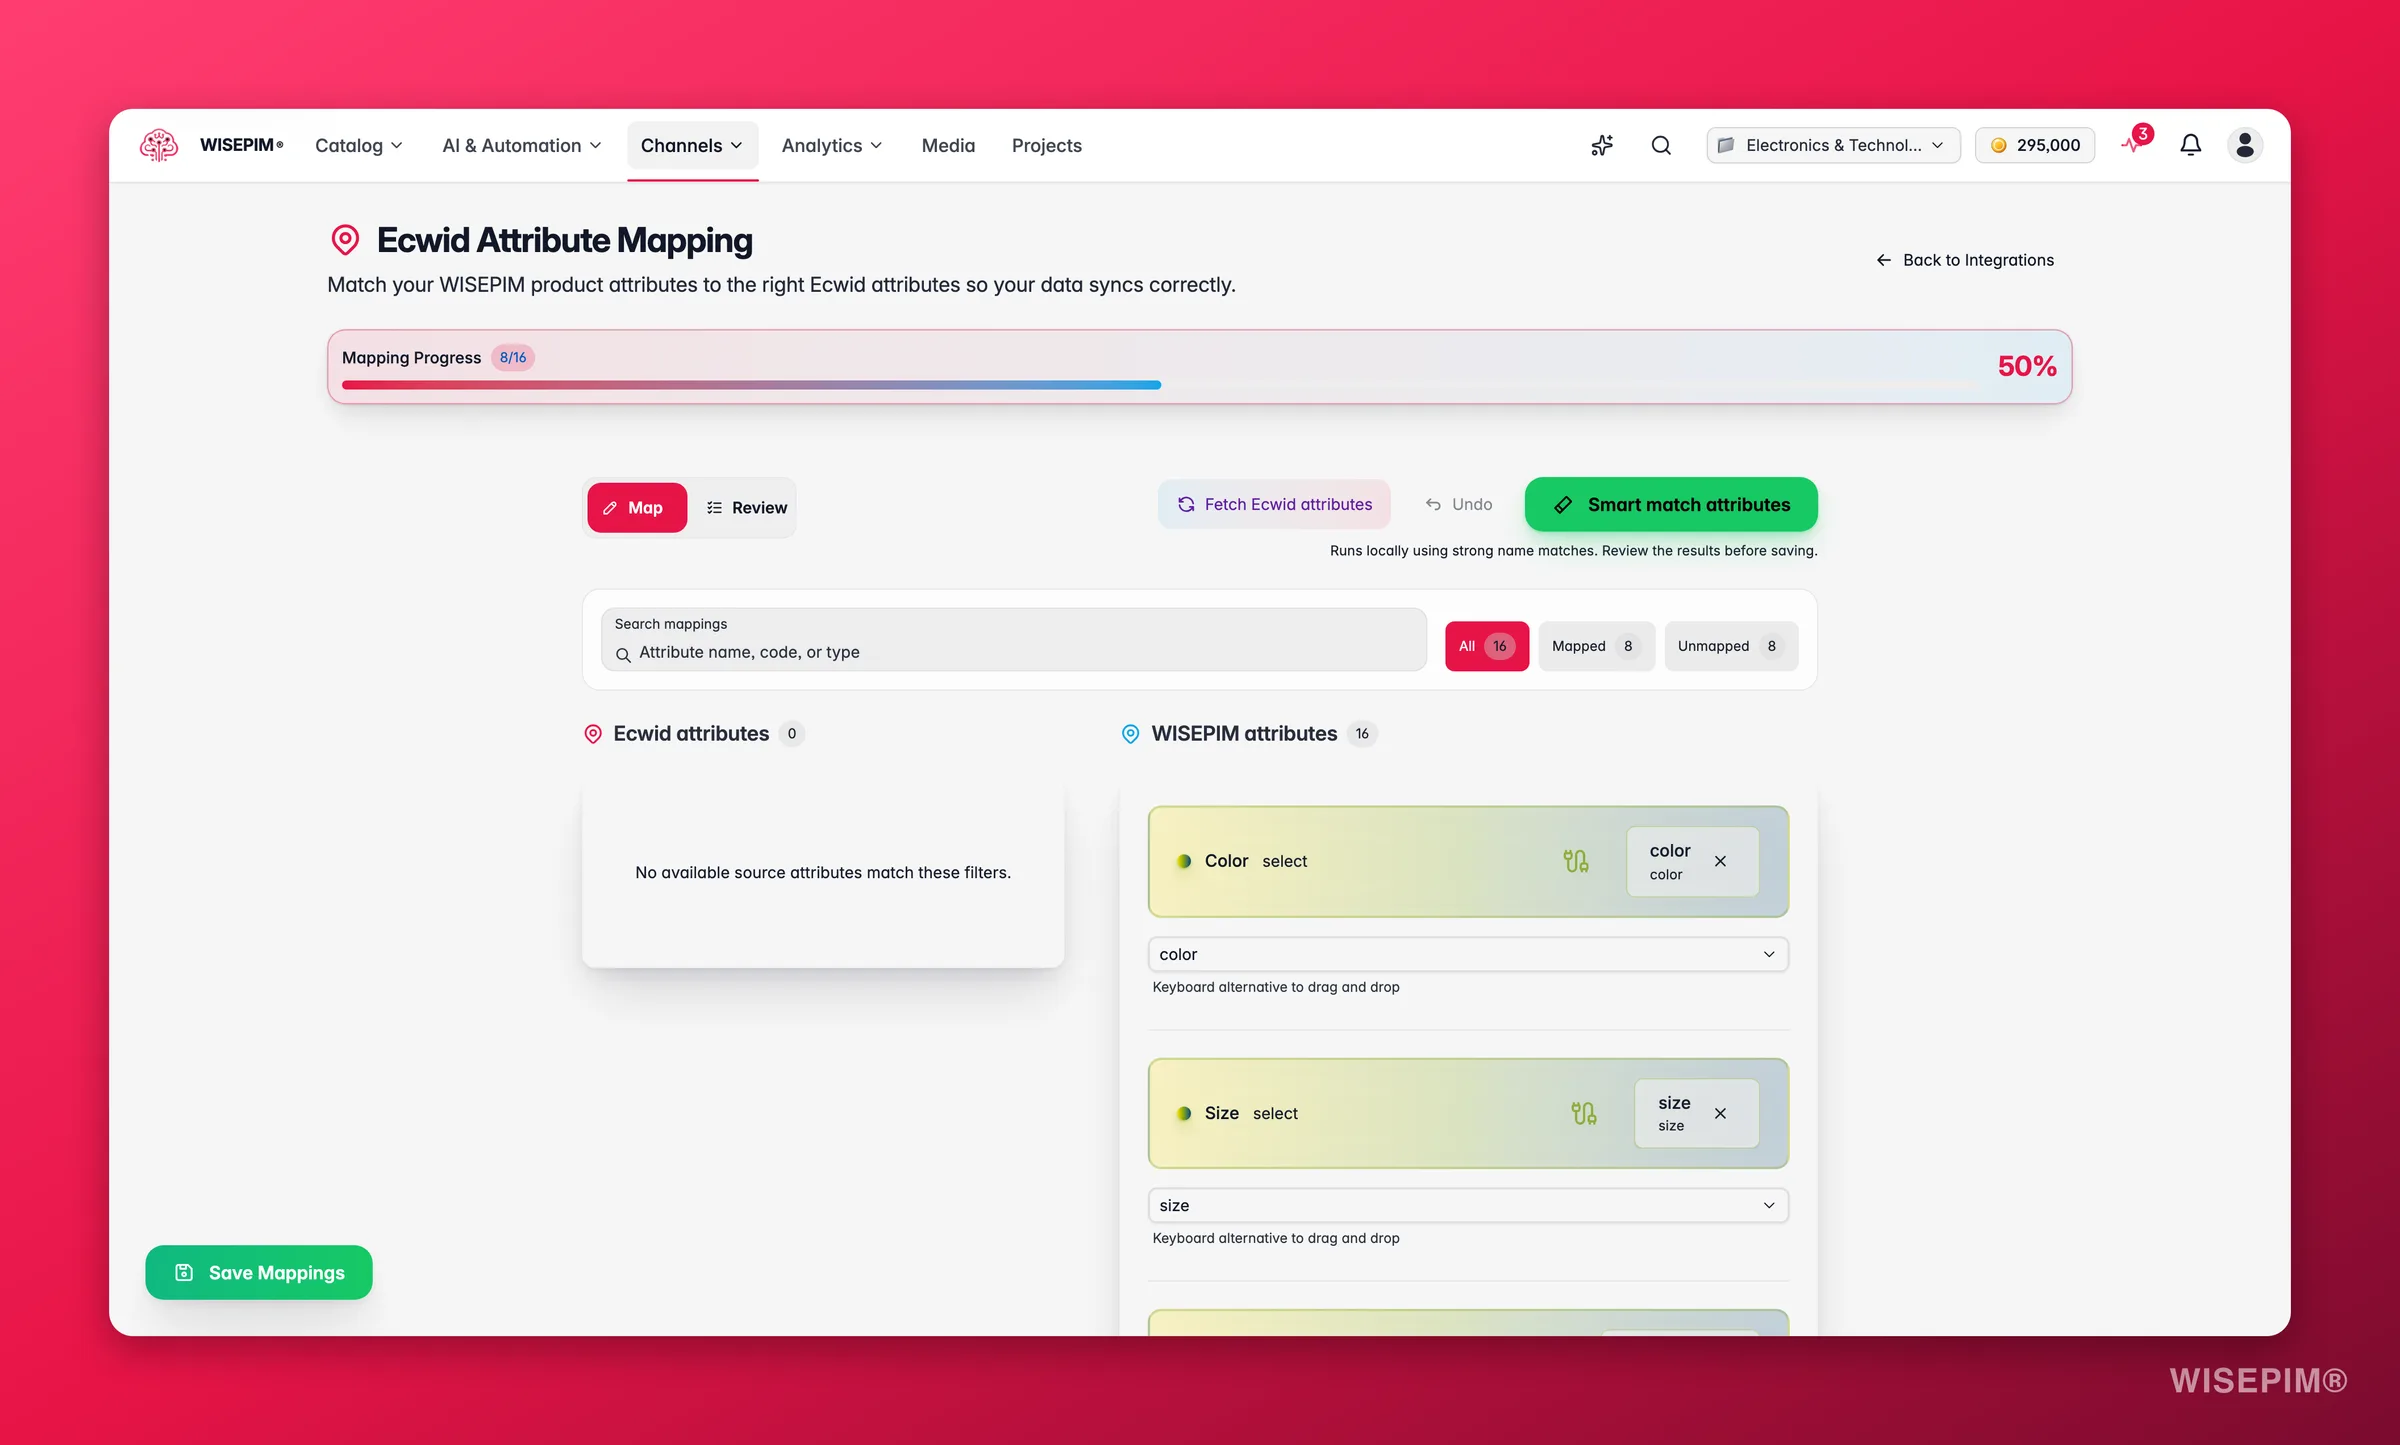Viewport: 2400px width, 1445px height.
Task: Go to the Projects page
Action: pos(1046,145)
